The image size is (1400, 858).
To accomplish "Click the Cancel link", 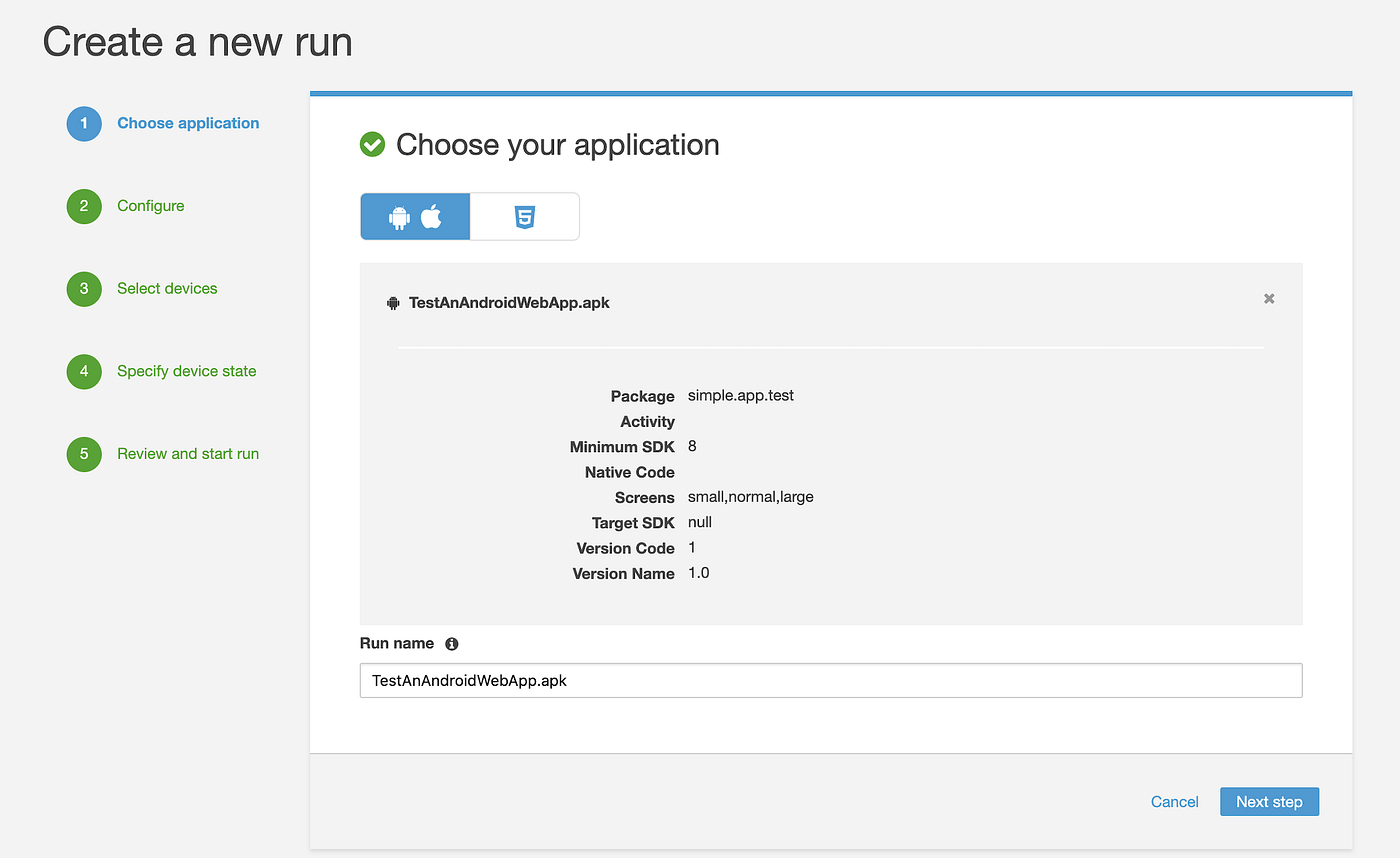I will point(1174,801).
